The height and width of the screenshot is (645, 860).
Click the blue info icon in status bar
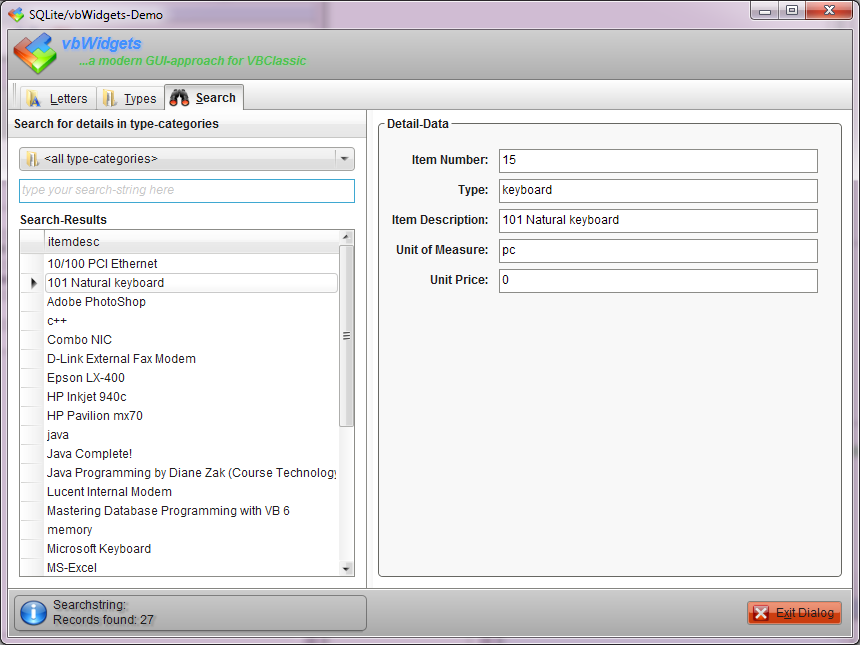[33, 613]
